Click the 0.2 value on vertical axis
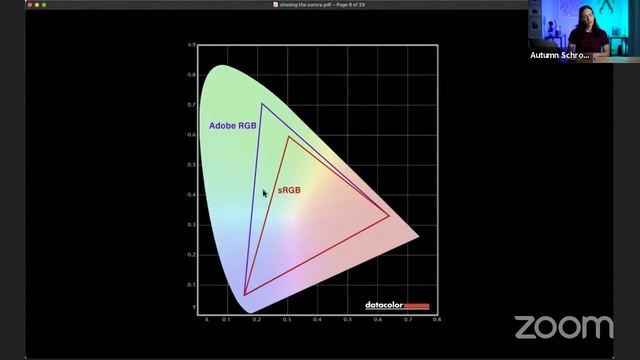The image size is (640, 360). click(191, 255)
